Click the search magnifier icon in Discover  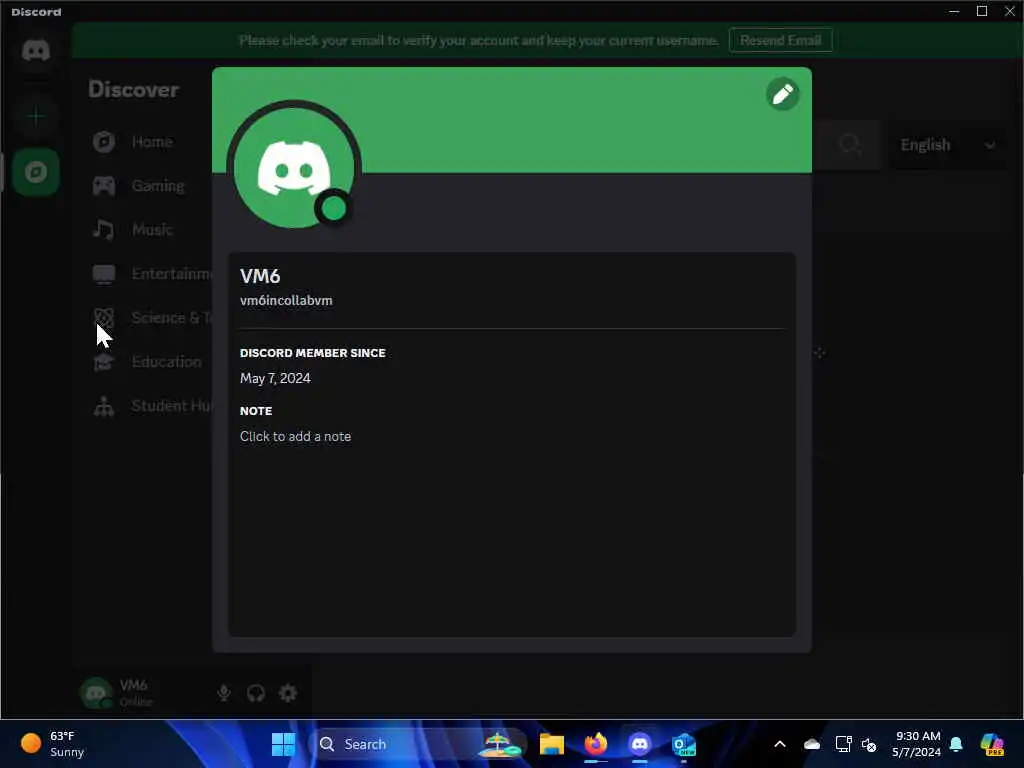tap(850, 144)
